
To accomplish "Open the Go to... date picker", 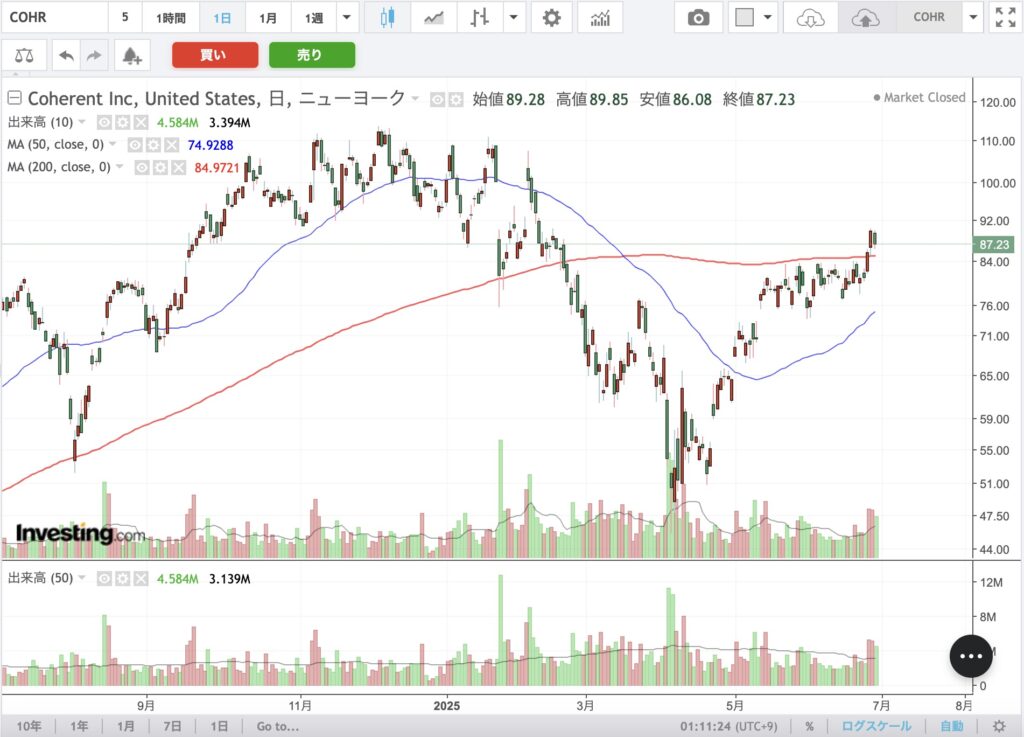I will [278, 726].
